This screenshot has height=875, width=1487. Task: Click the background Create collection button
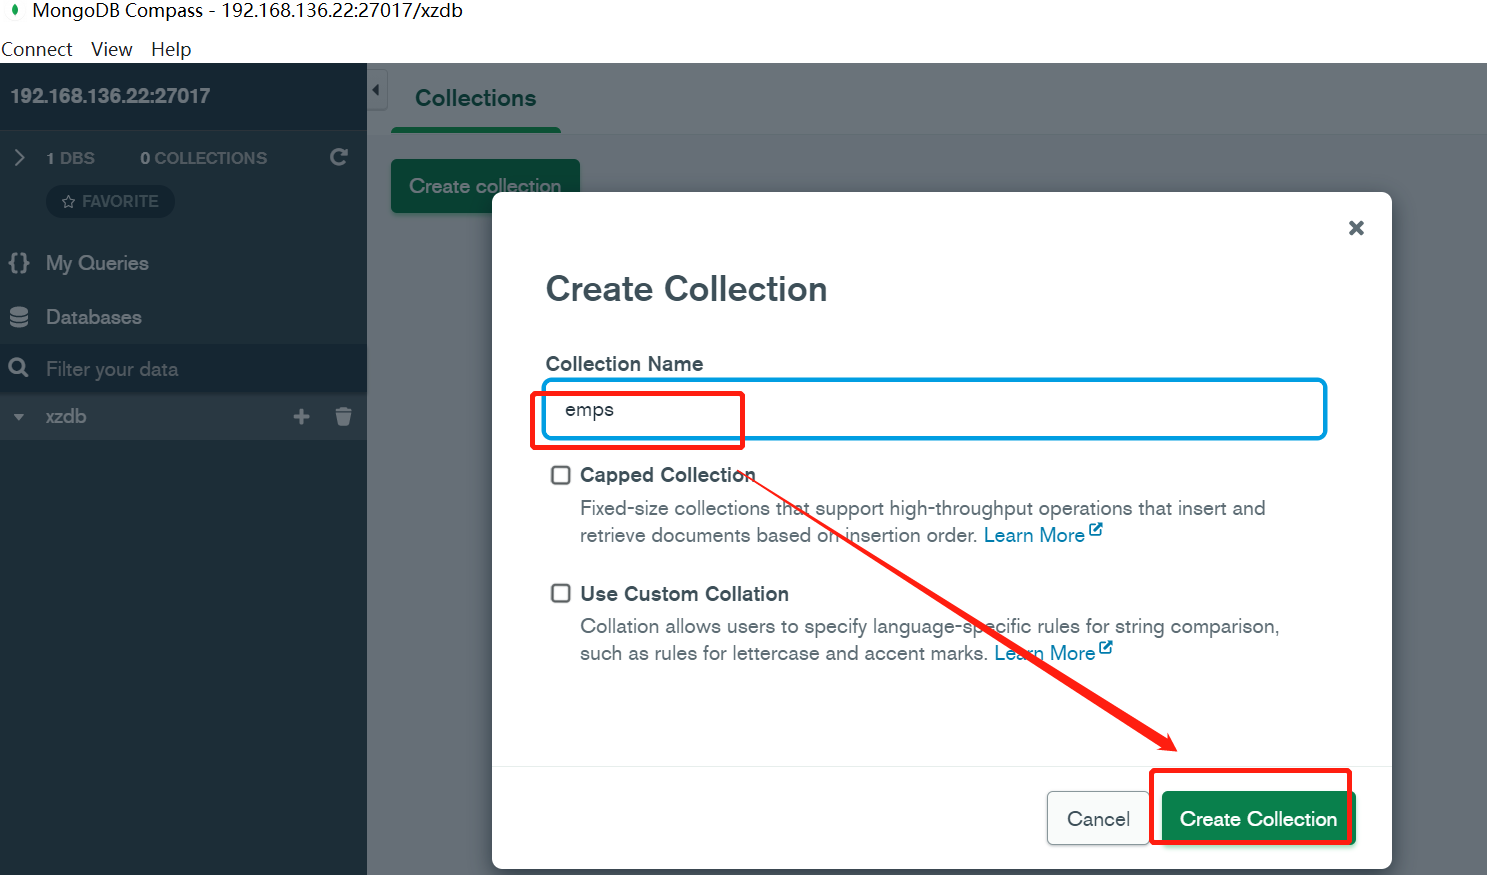485,186
